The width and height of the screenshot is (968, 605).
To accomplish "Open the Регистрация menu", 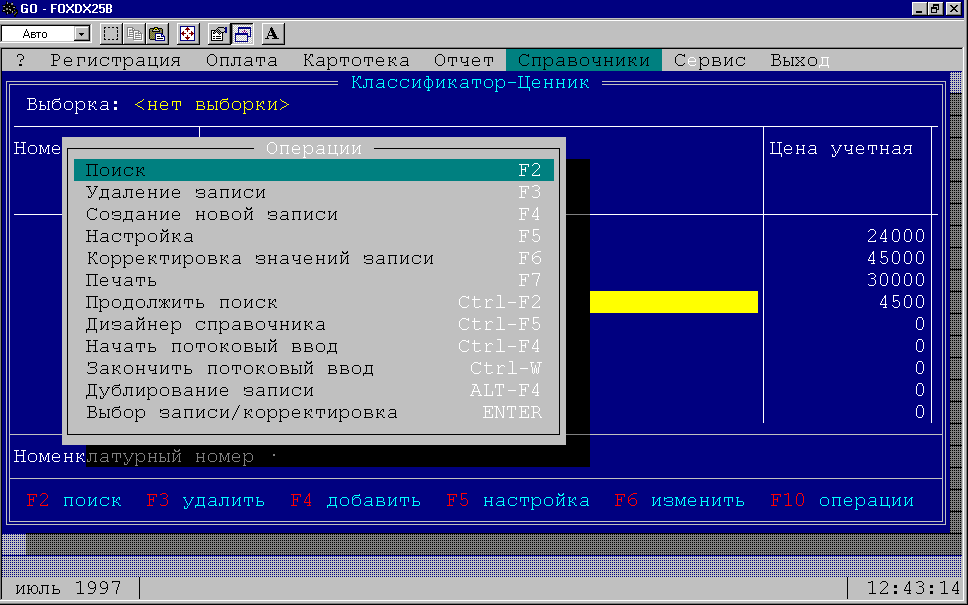I will click(115, 60).
